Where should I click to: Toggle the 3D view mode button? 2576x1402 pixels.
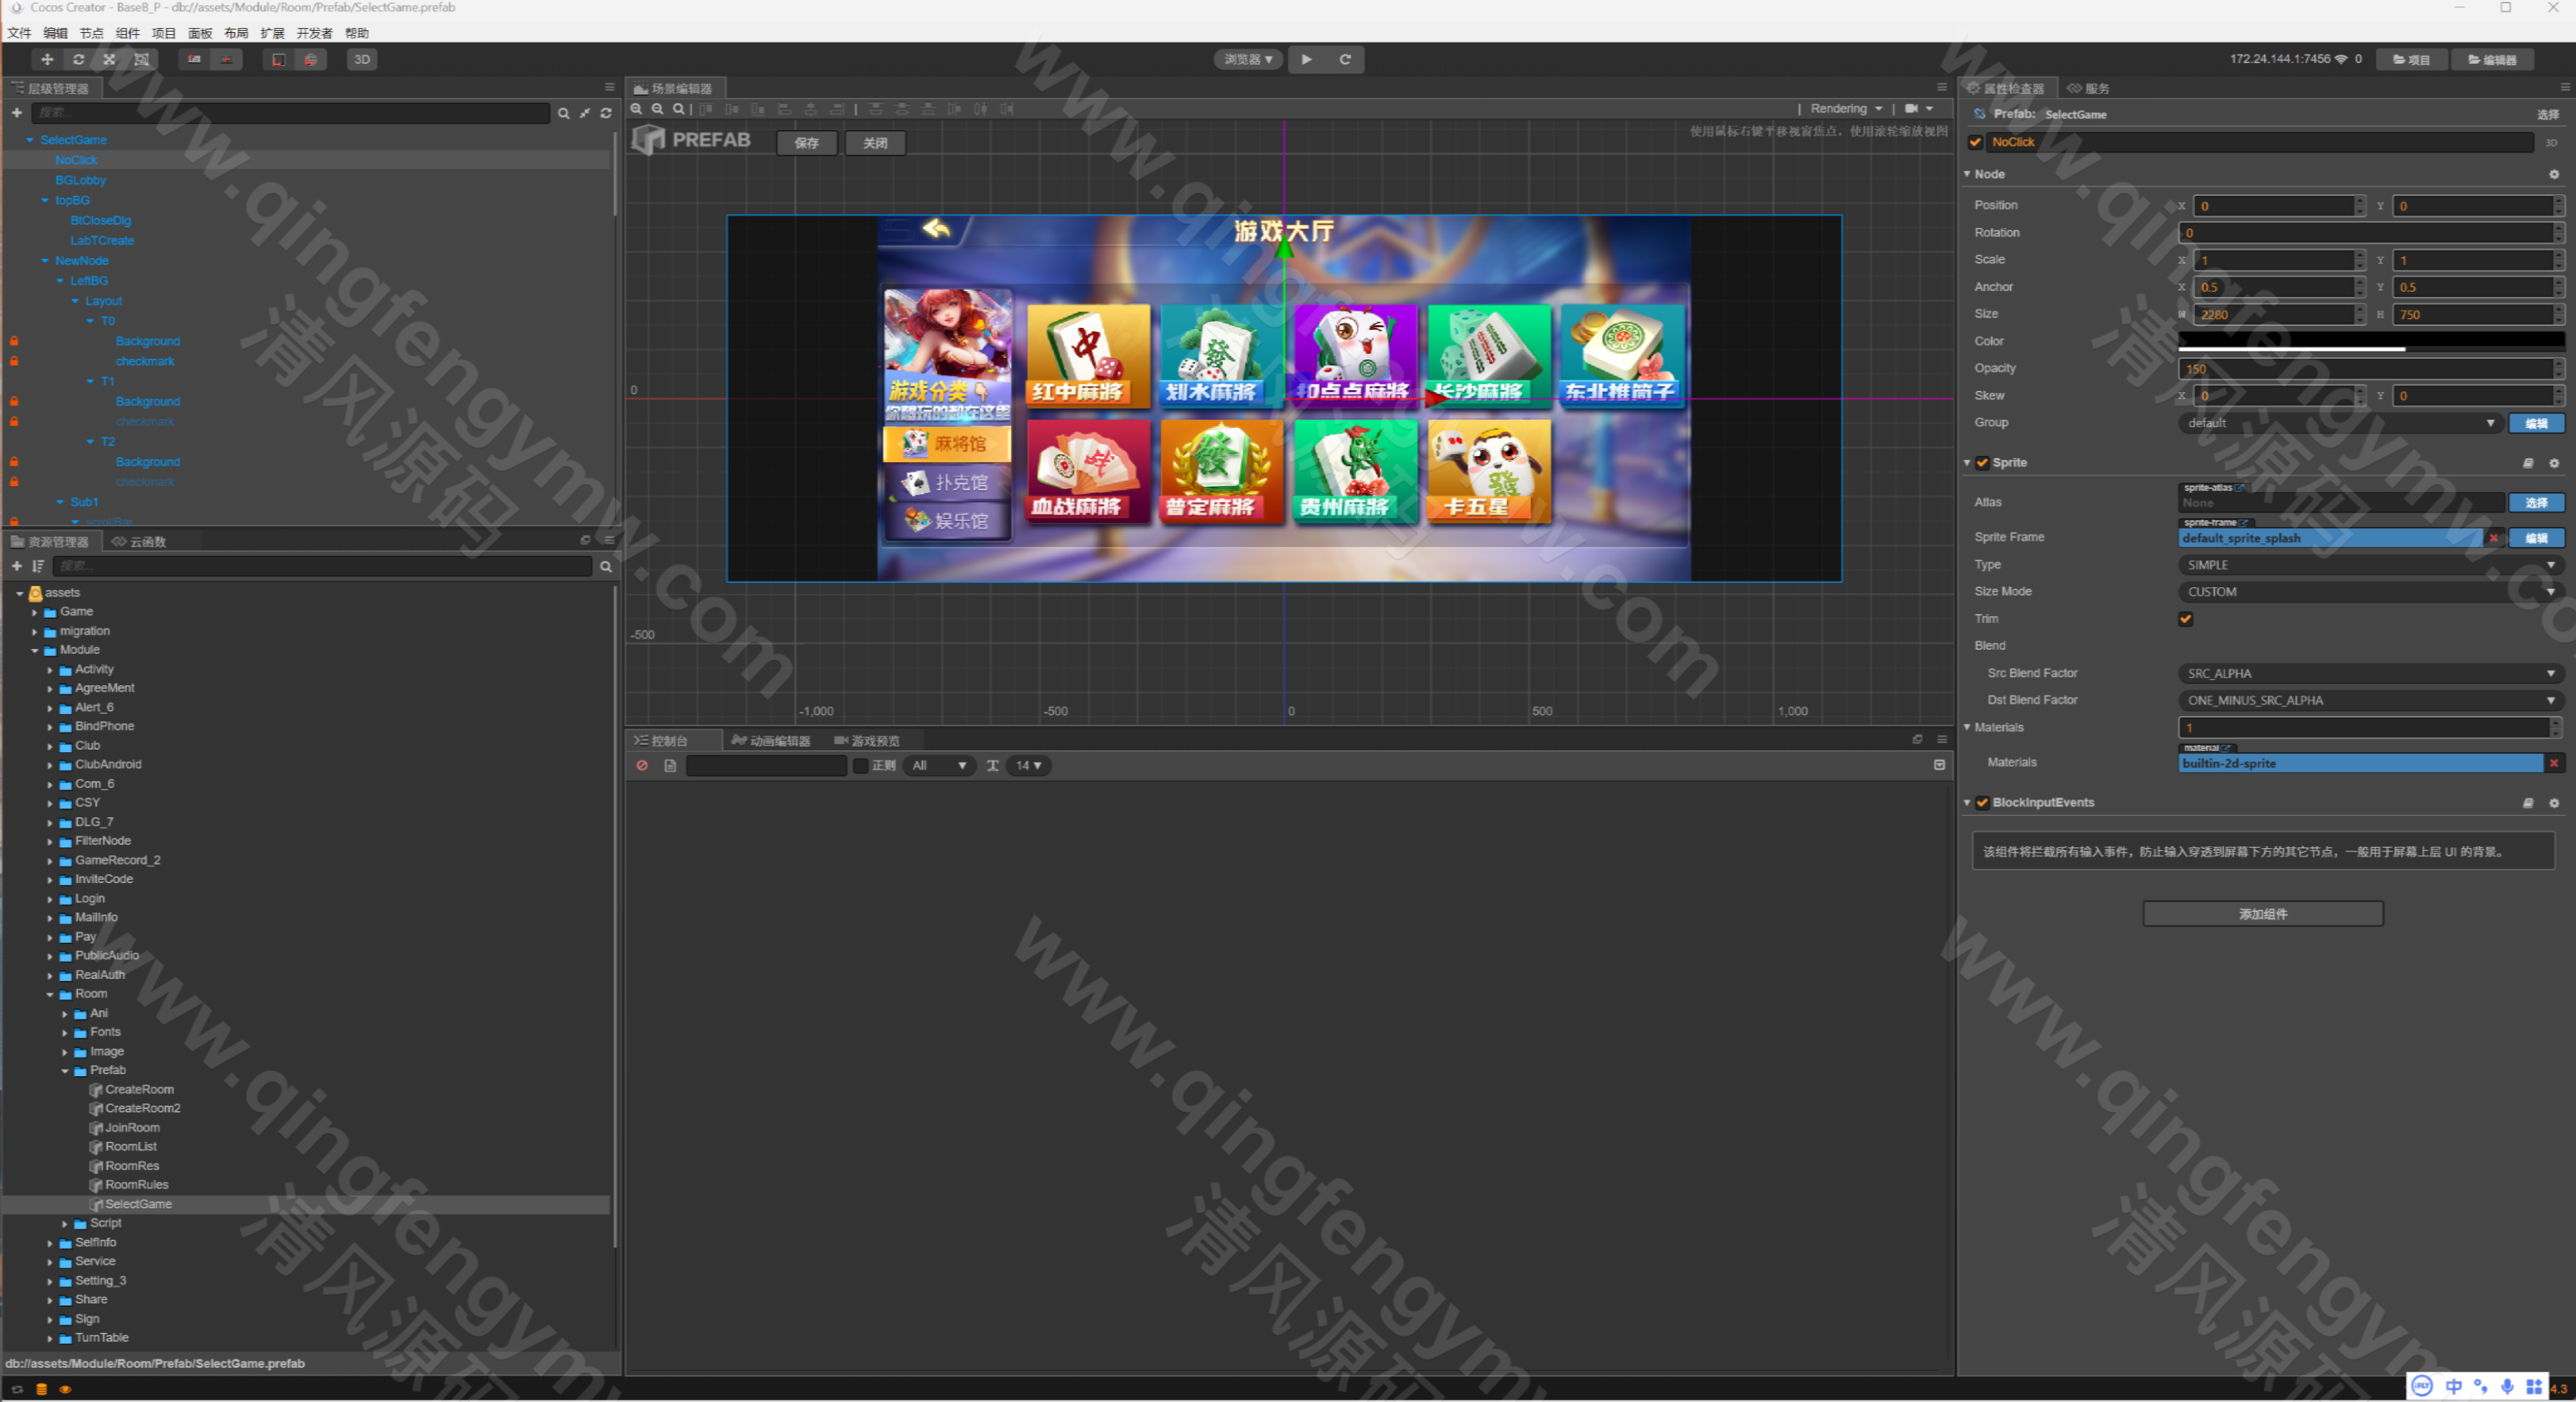362,59
